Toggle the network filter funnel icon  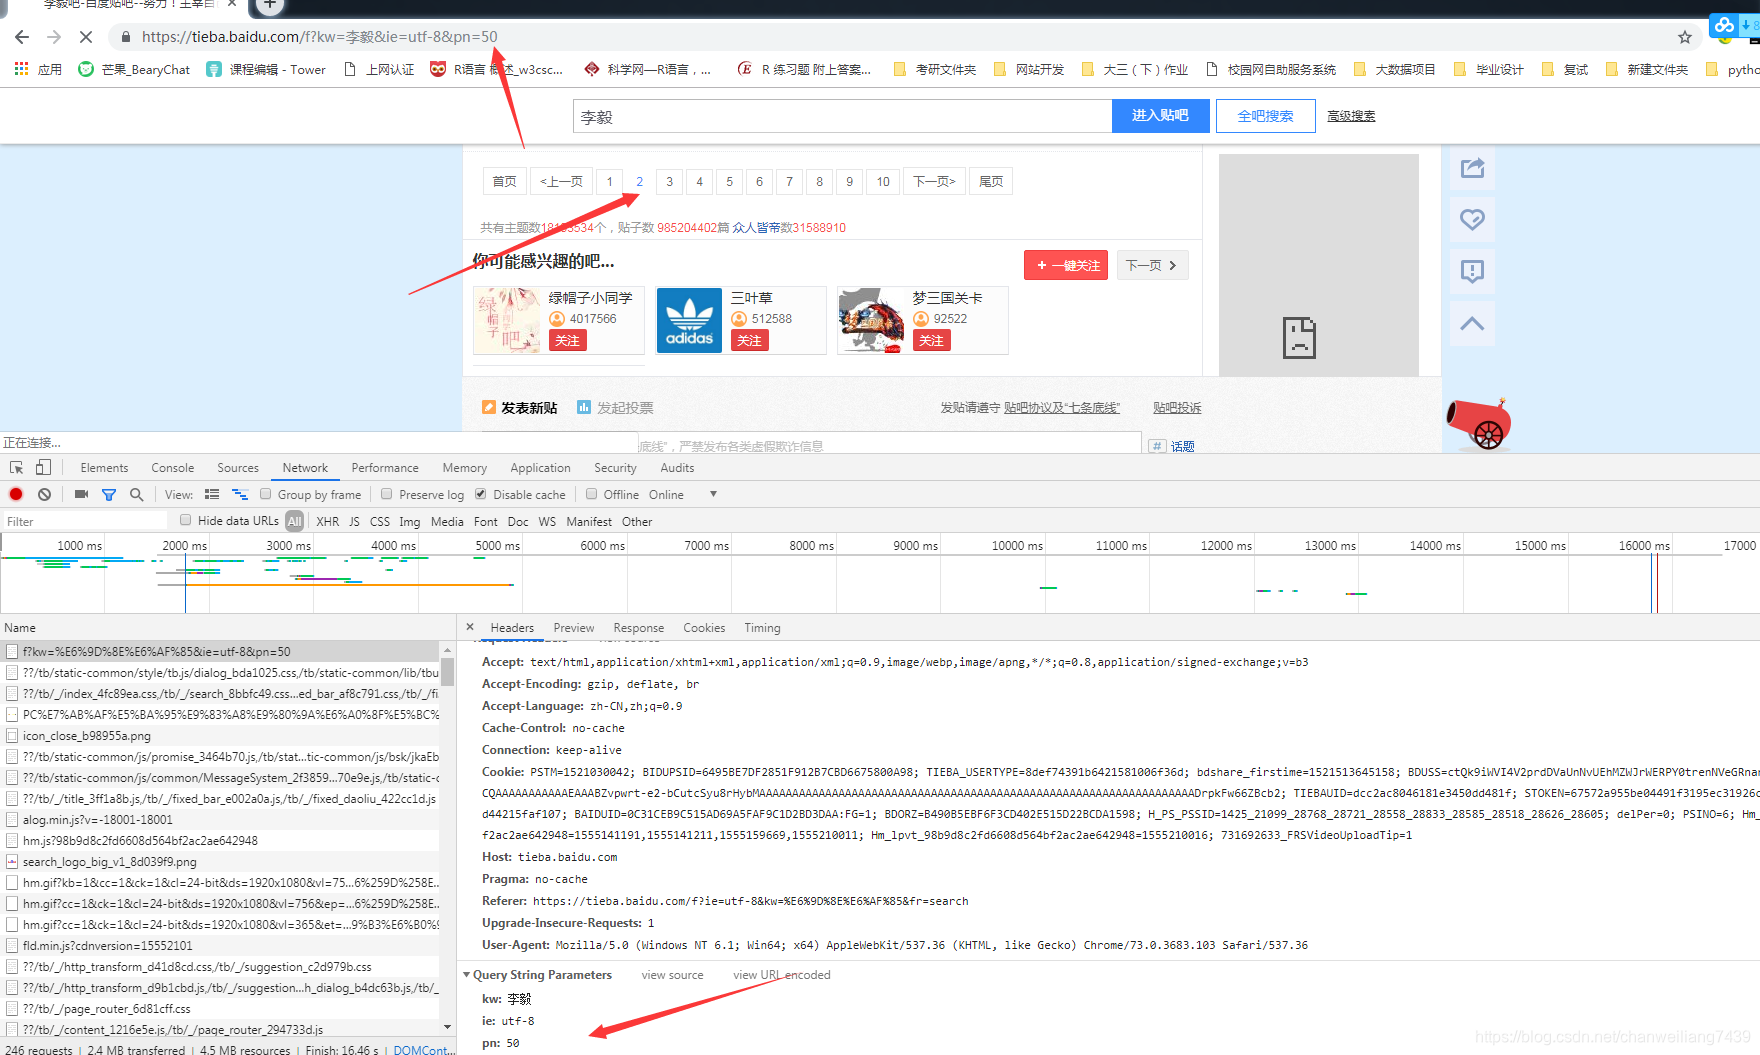pos(109,494)
